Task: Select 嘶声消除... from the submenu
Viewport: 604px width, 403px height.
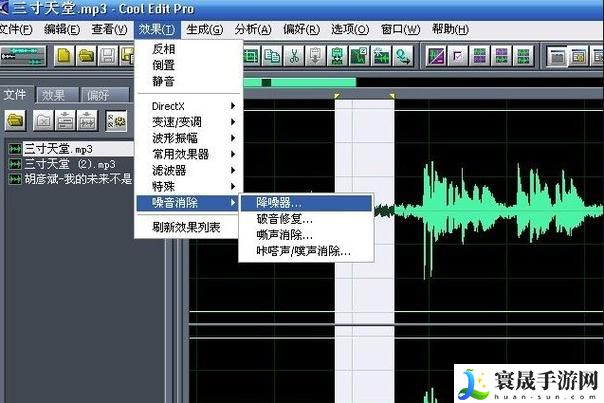Action: tap(307, 235)
